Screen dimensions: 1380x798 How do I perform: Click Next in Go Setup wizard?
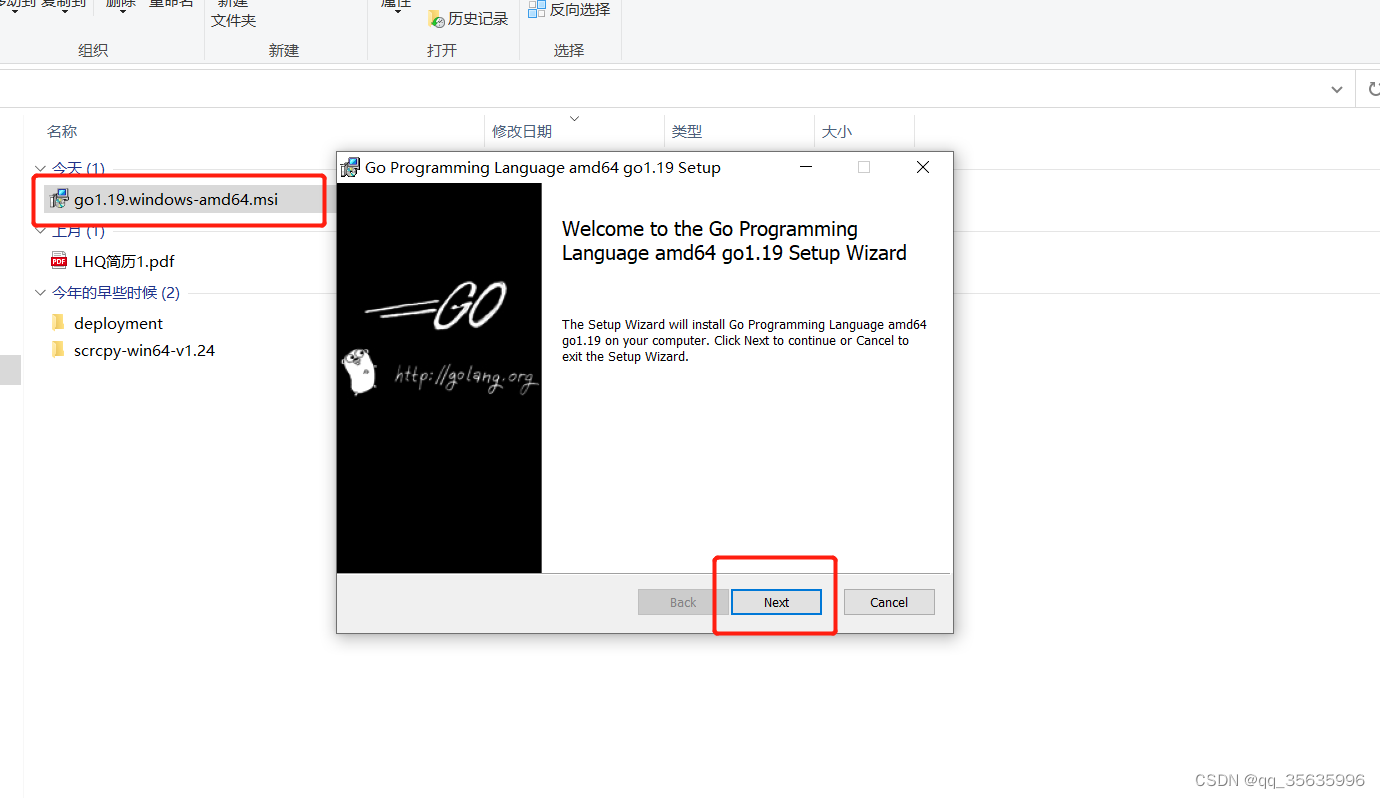pyautogui.click(x=776, y=602)
